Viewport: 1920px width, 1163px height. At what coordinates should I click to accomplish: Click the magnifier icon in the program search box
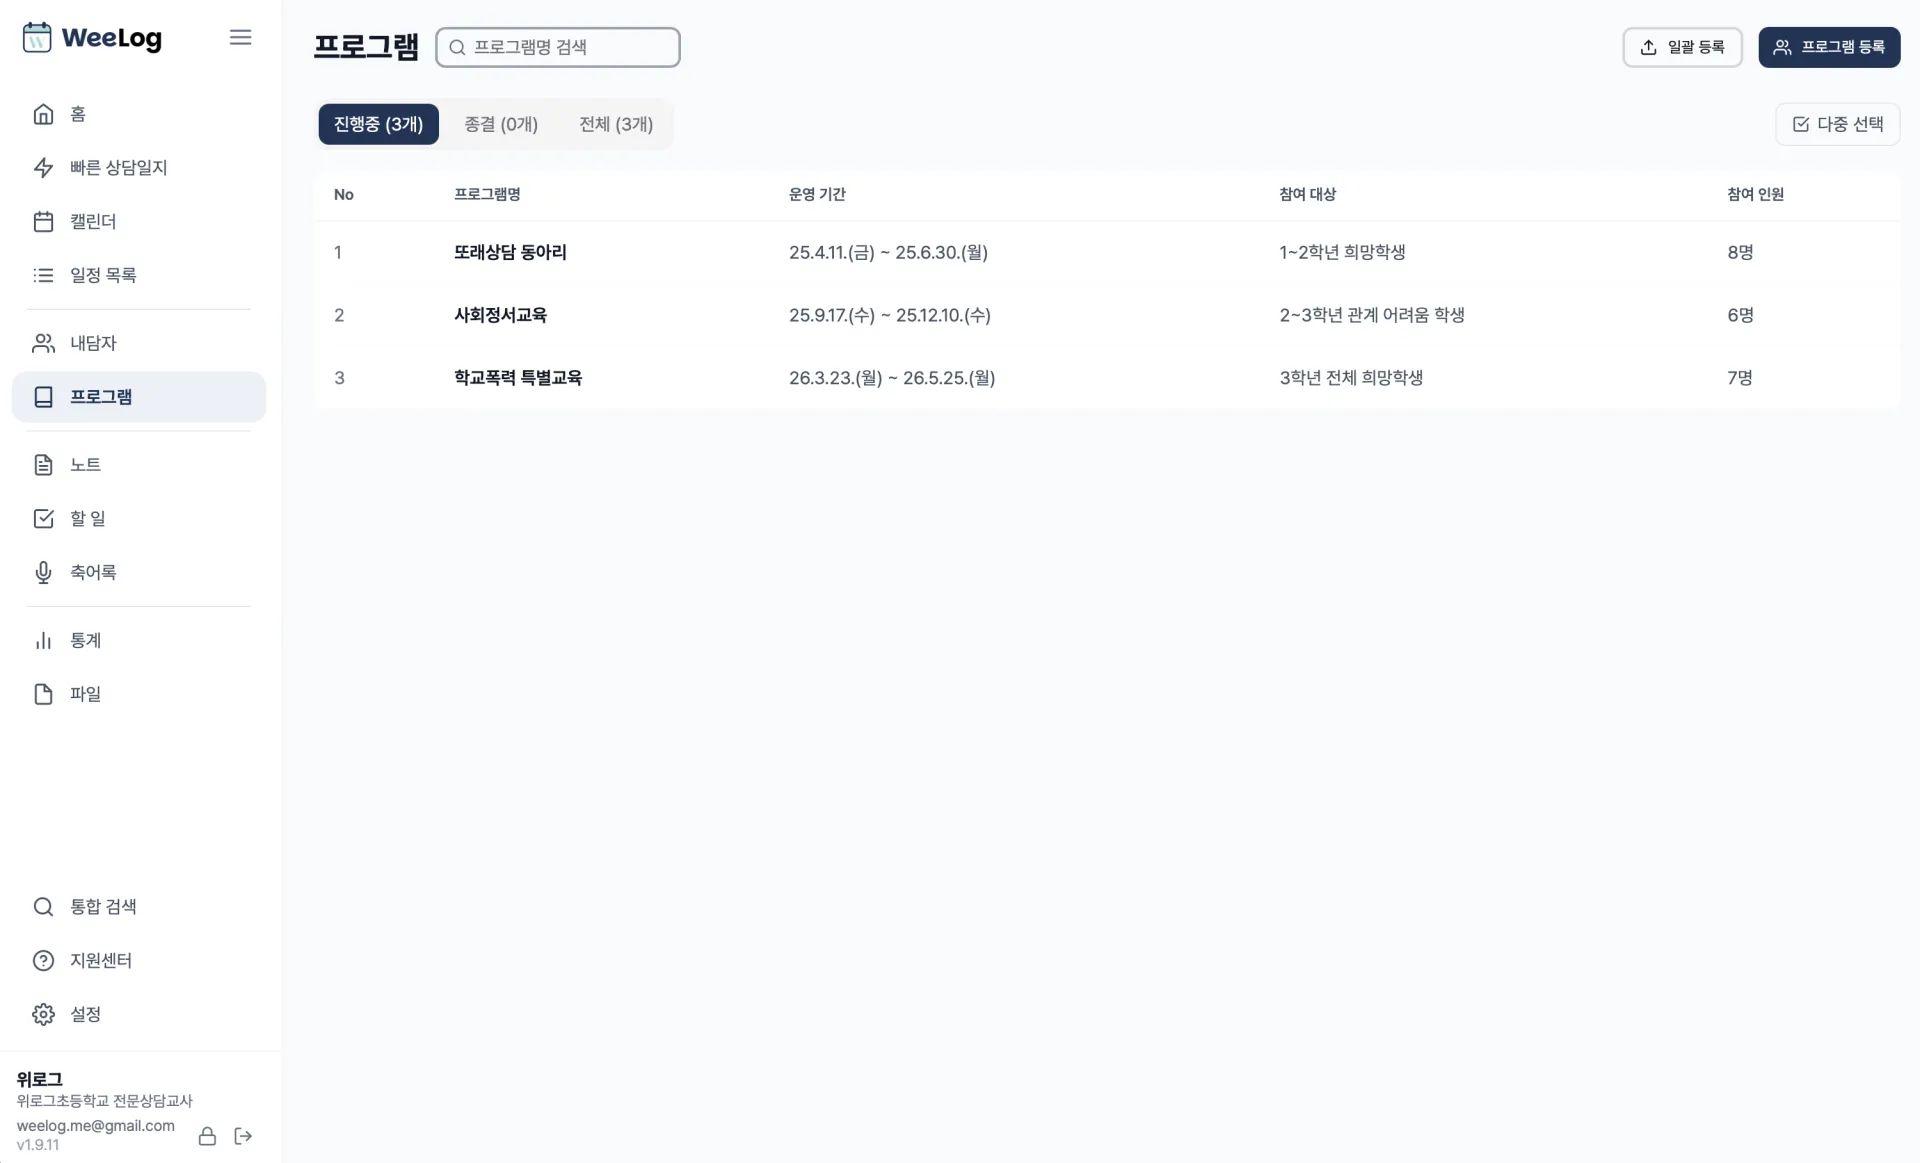coord(457,47)
